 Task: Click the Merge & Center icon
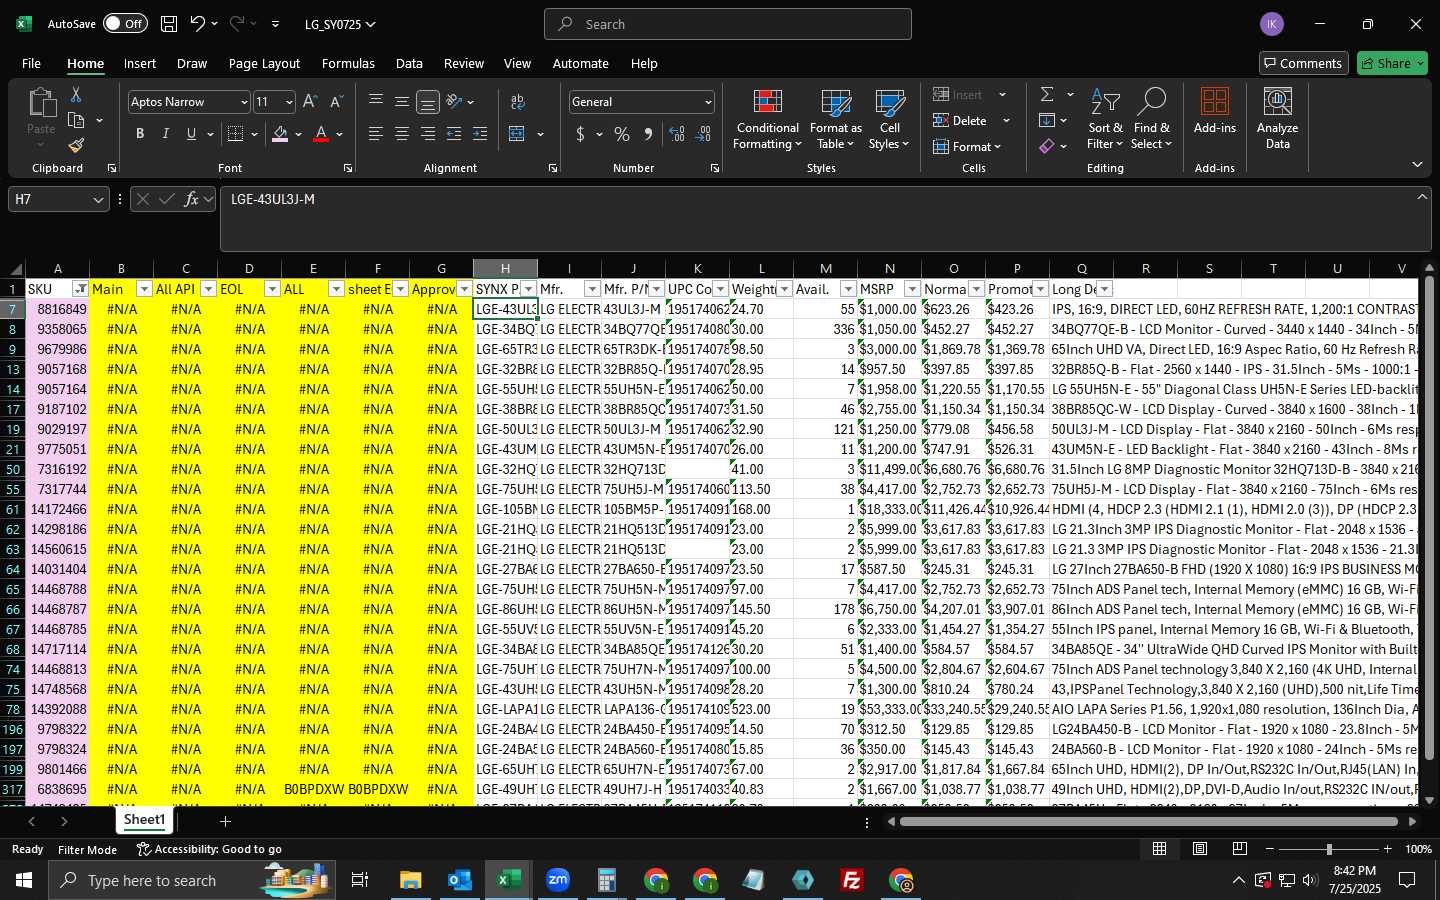tap(517, 134)
